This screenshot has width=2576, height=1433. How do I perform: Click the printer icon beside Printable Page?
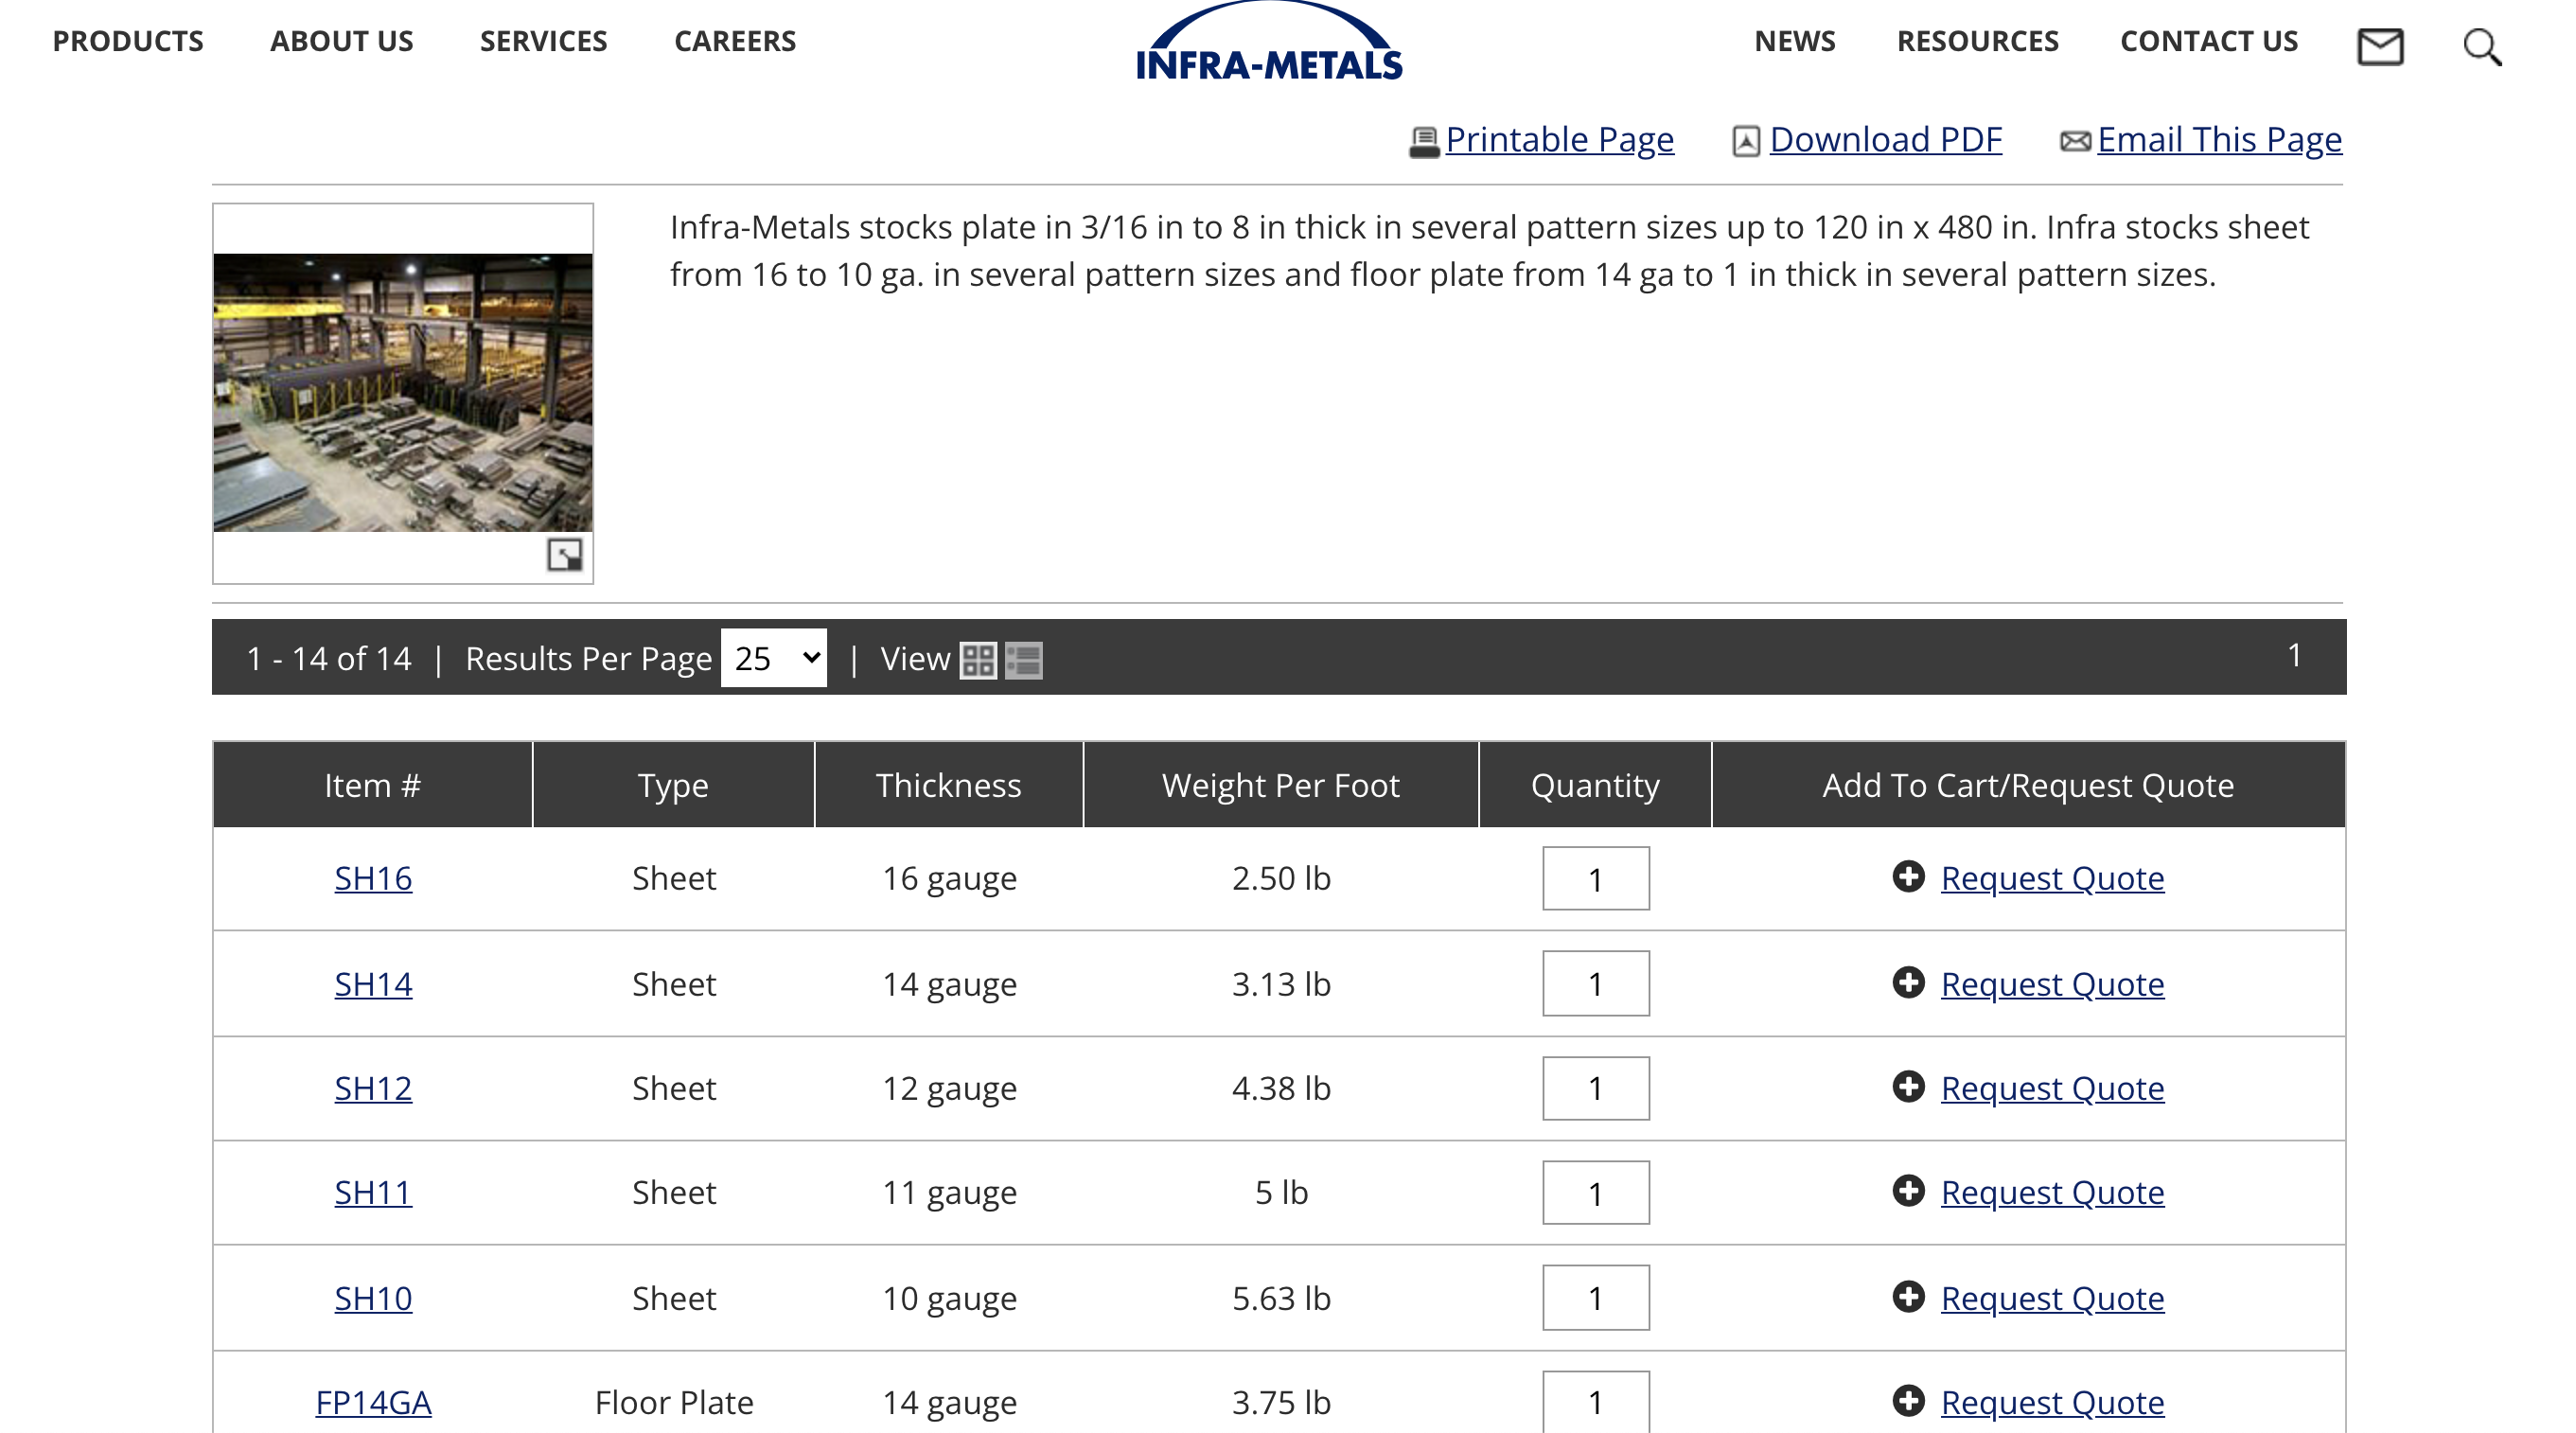(1423, 141)
